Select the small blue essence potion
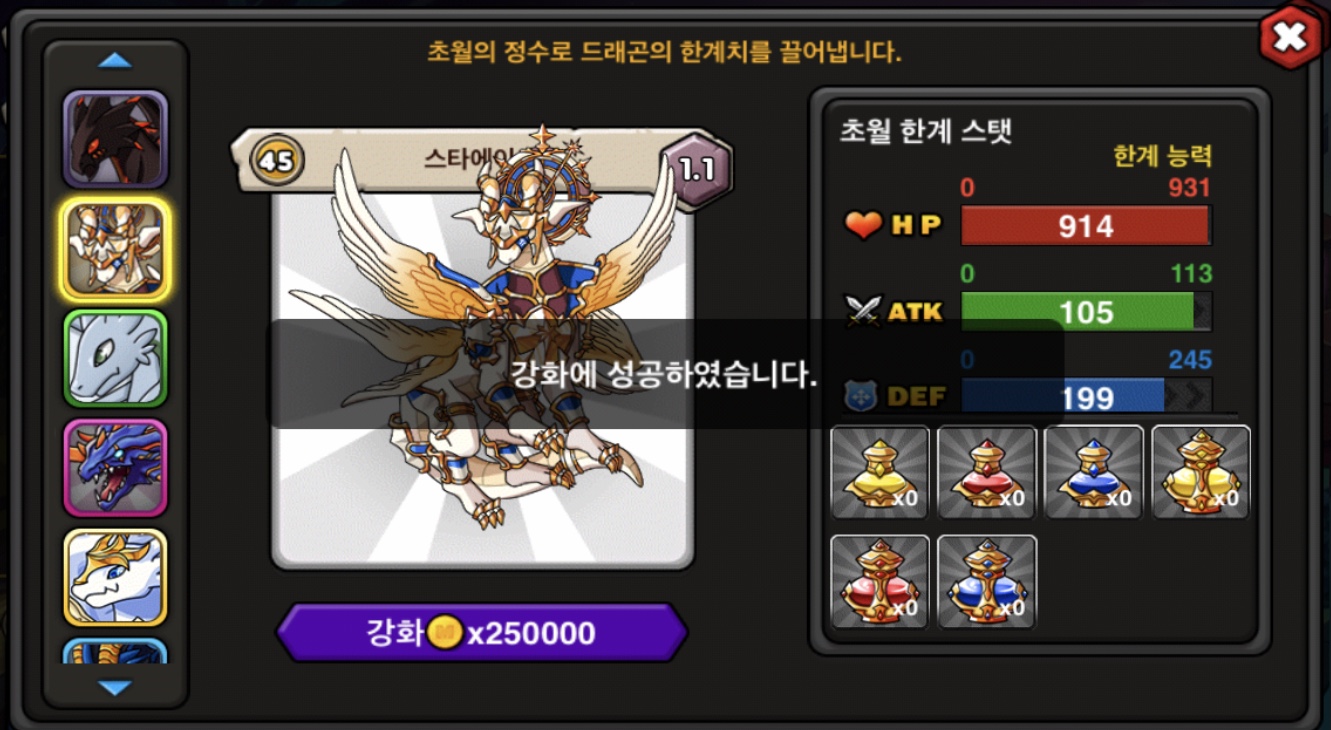 pyautogui.click(x=1094, y=472)
